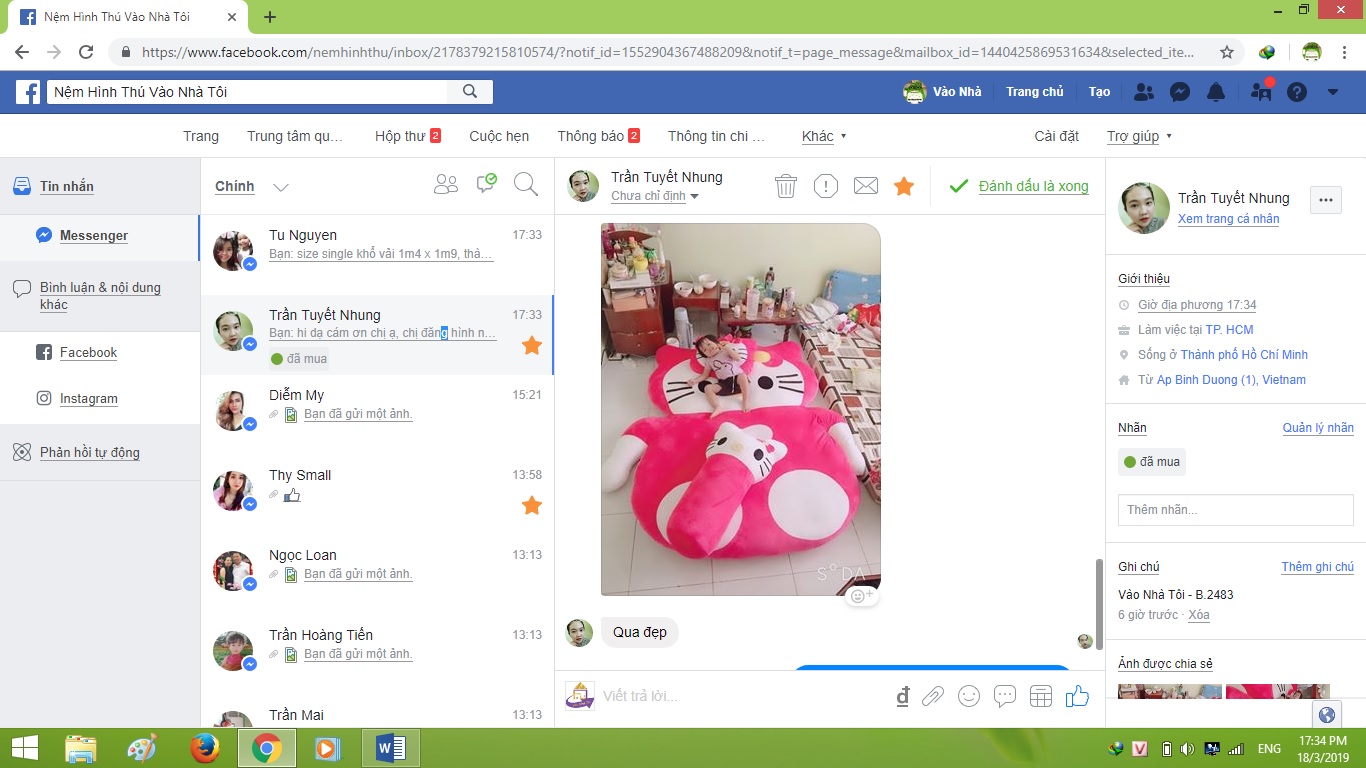Go to Trang chủ in top bar

pyautogui.click(x=1035, y=92)
